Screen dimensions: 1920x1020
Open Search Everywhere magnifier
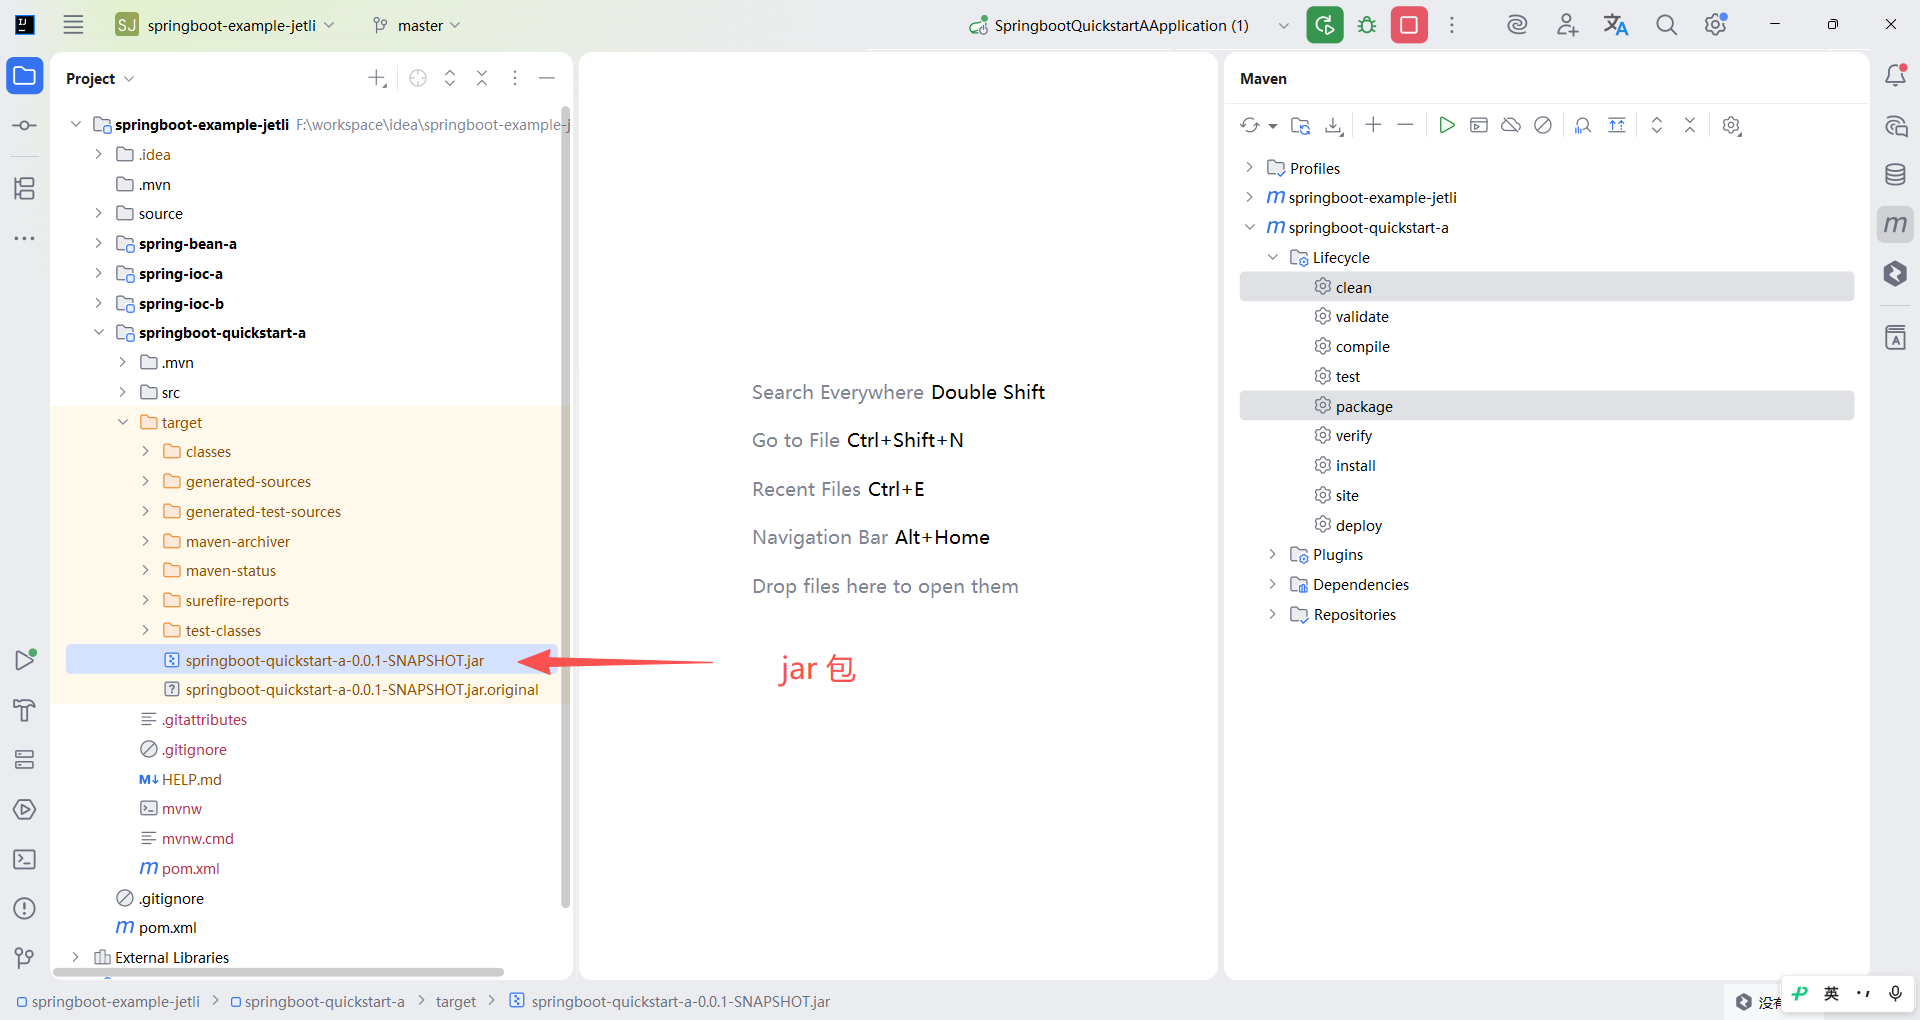point(1666,25)
